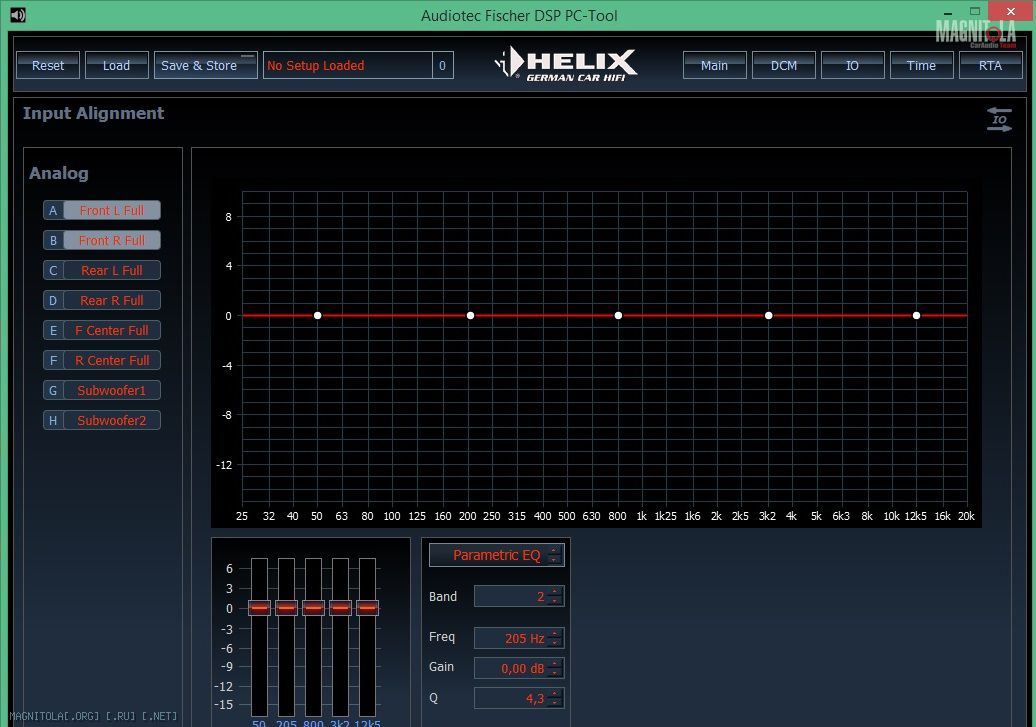Click the EQ node at 12k5

(x=916, y=315)
